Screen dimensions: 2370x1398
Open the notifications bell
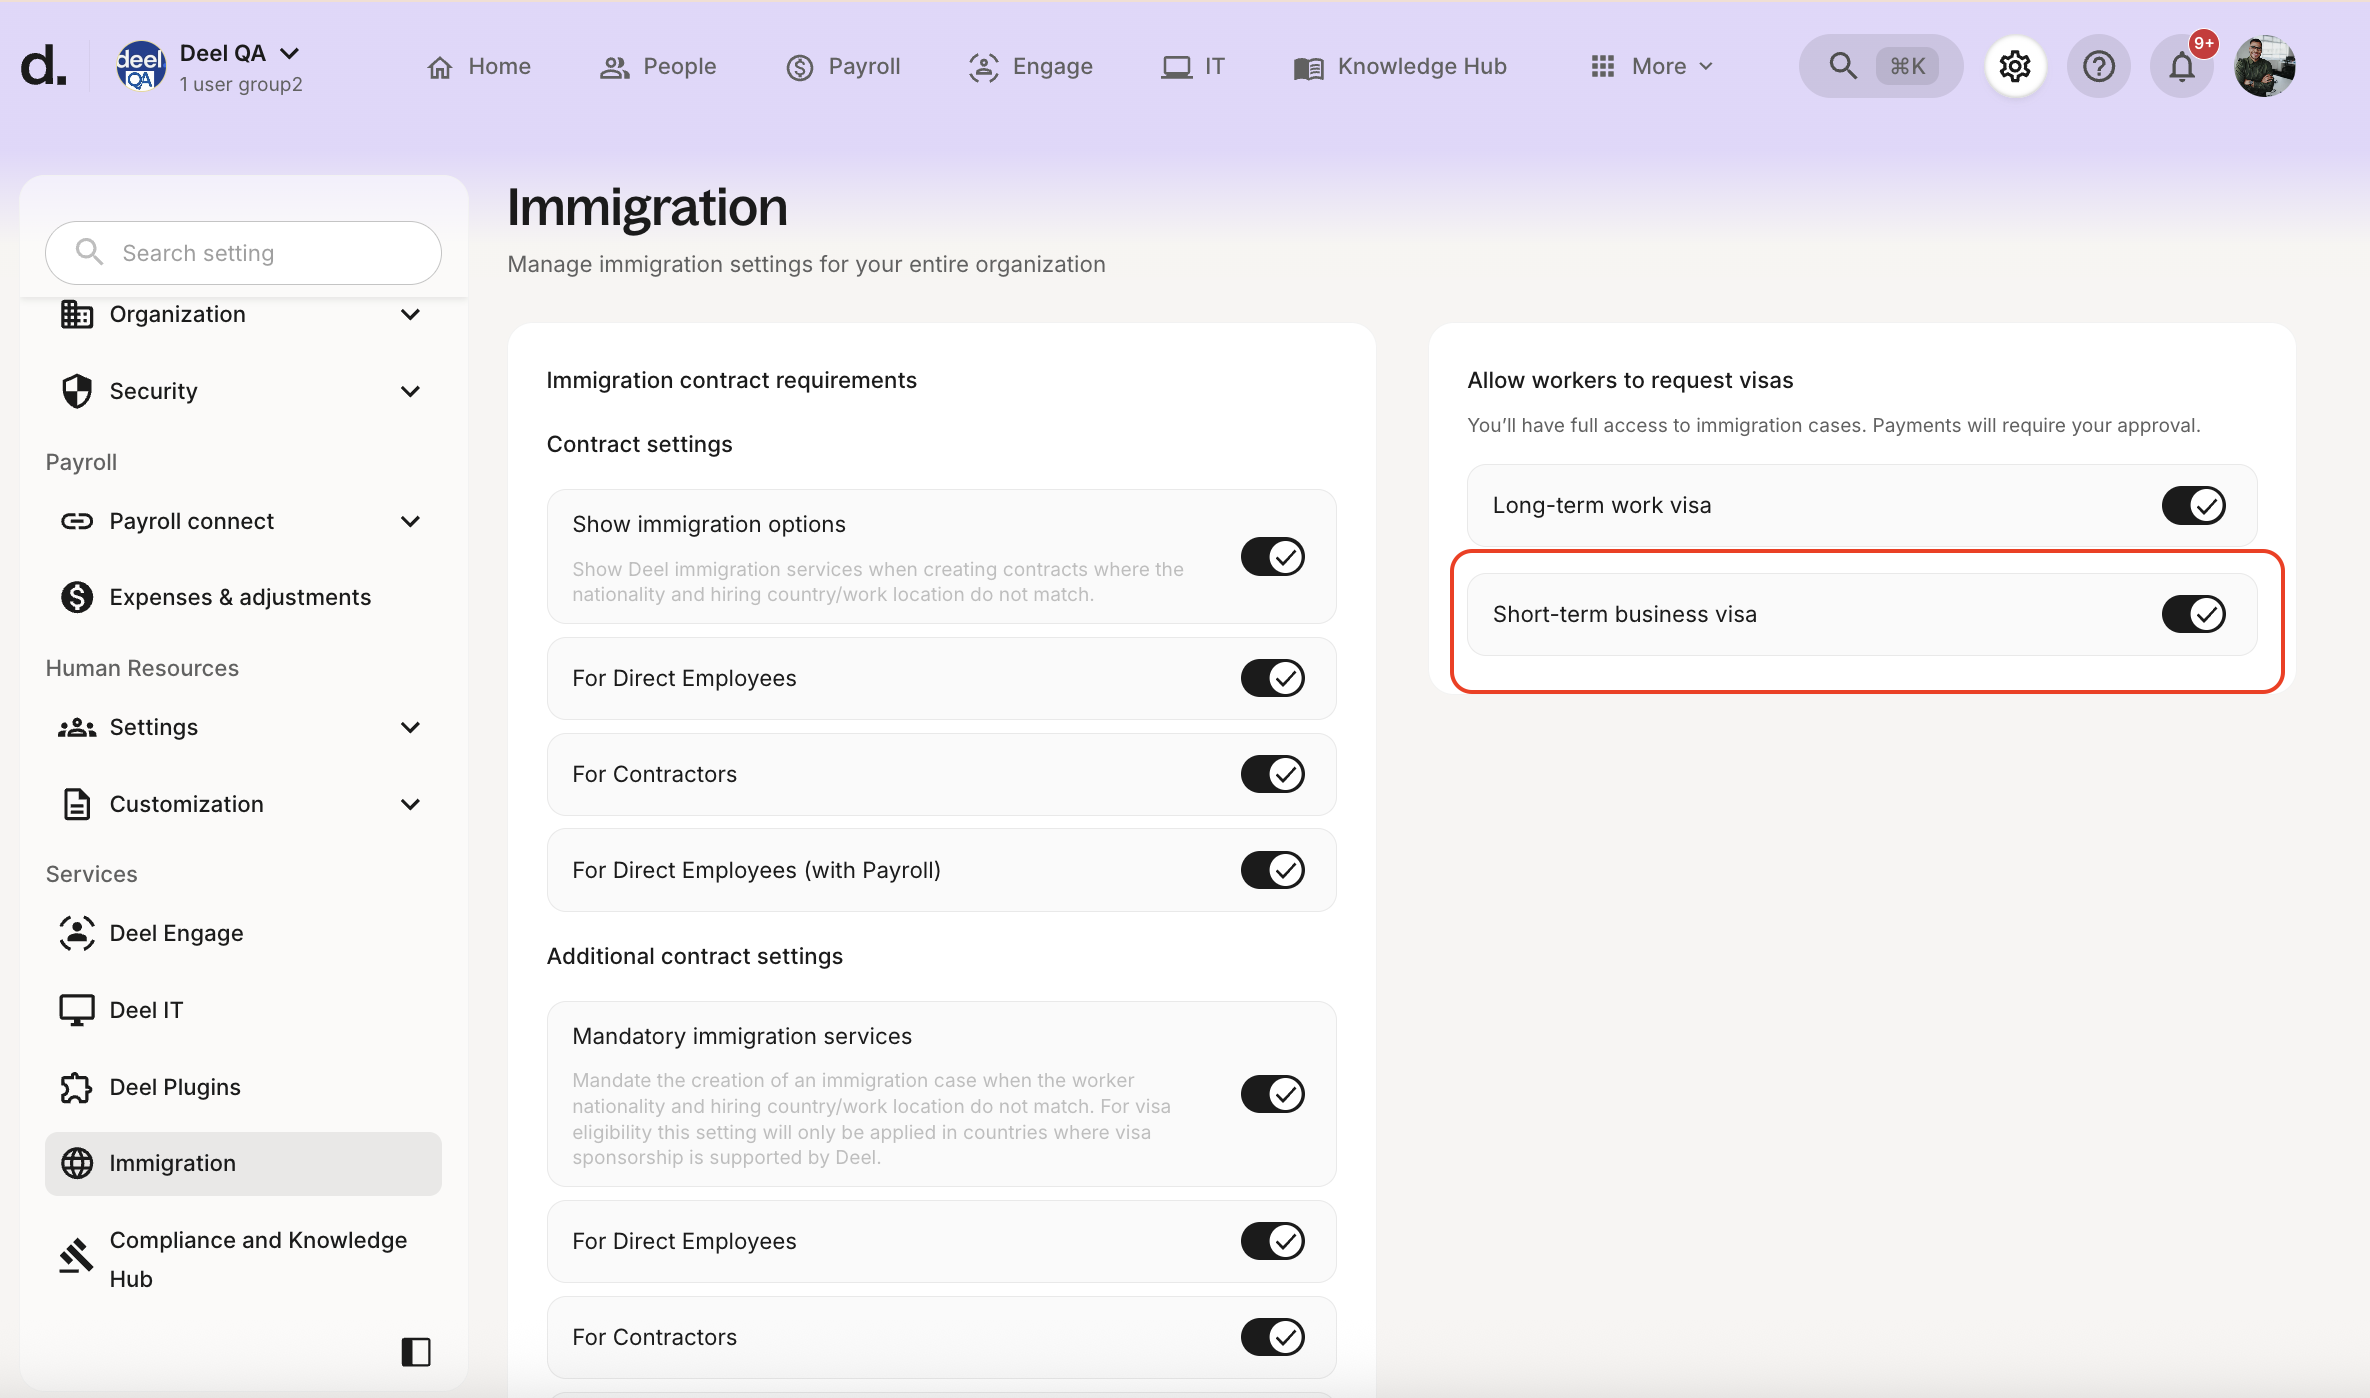2181,66
